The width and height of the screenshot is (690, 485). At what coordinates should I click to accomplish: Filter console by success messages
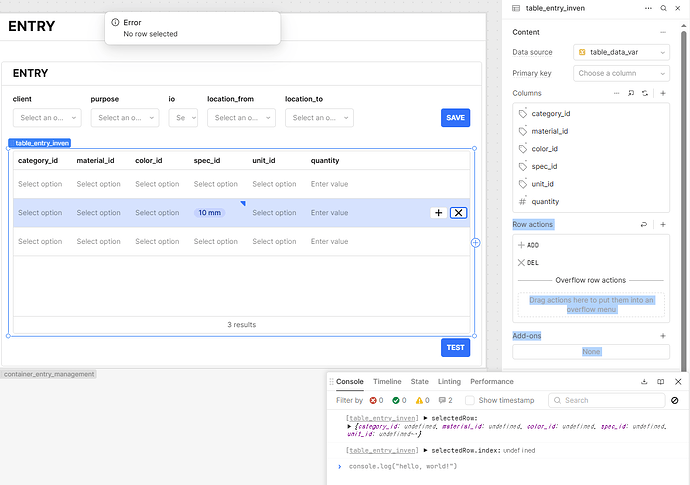[399, 400]
